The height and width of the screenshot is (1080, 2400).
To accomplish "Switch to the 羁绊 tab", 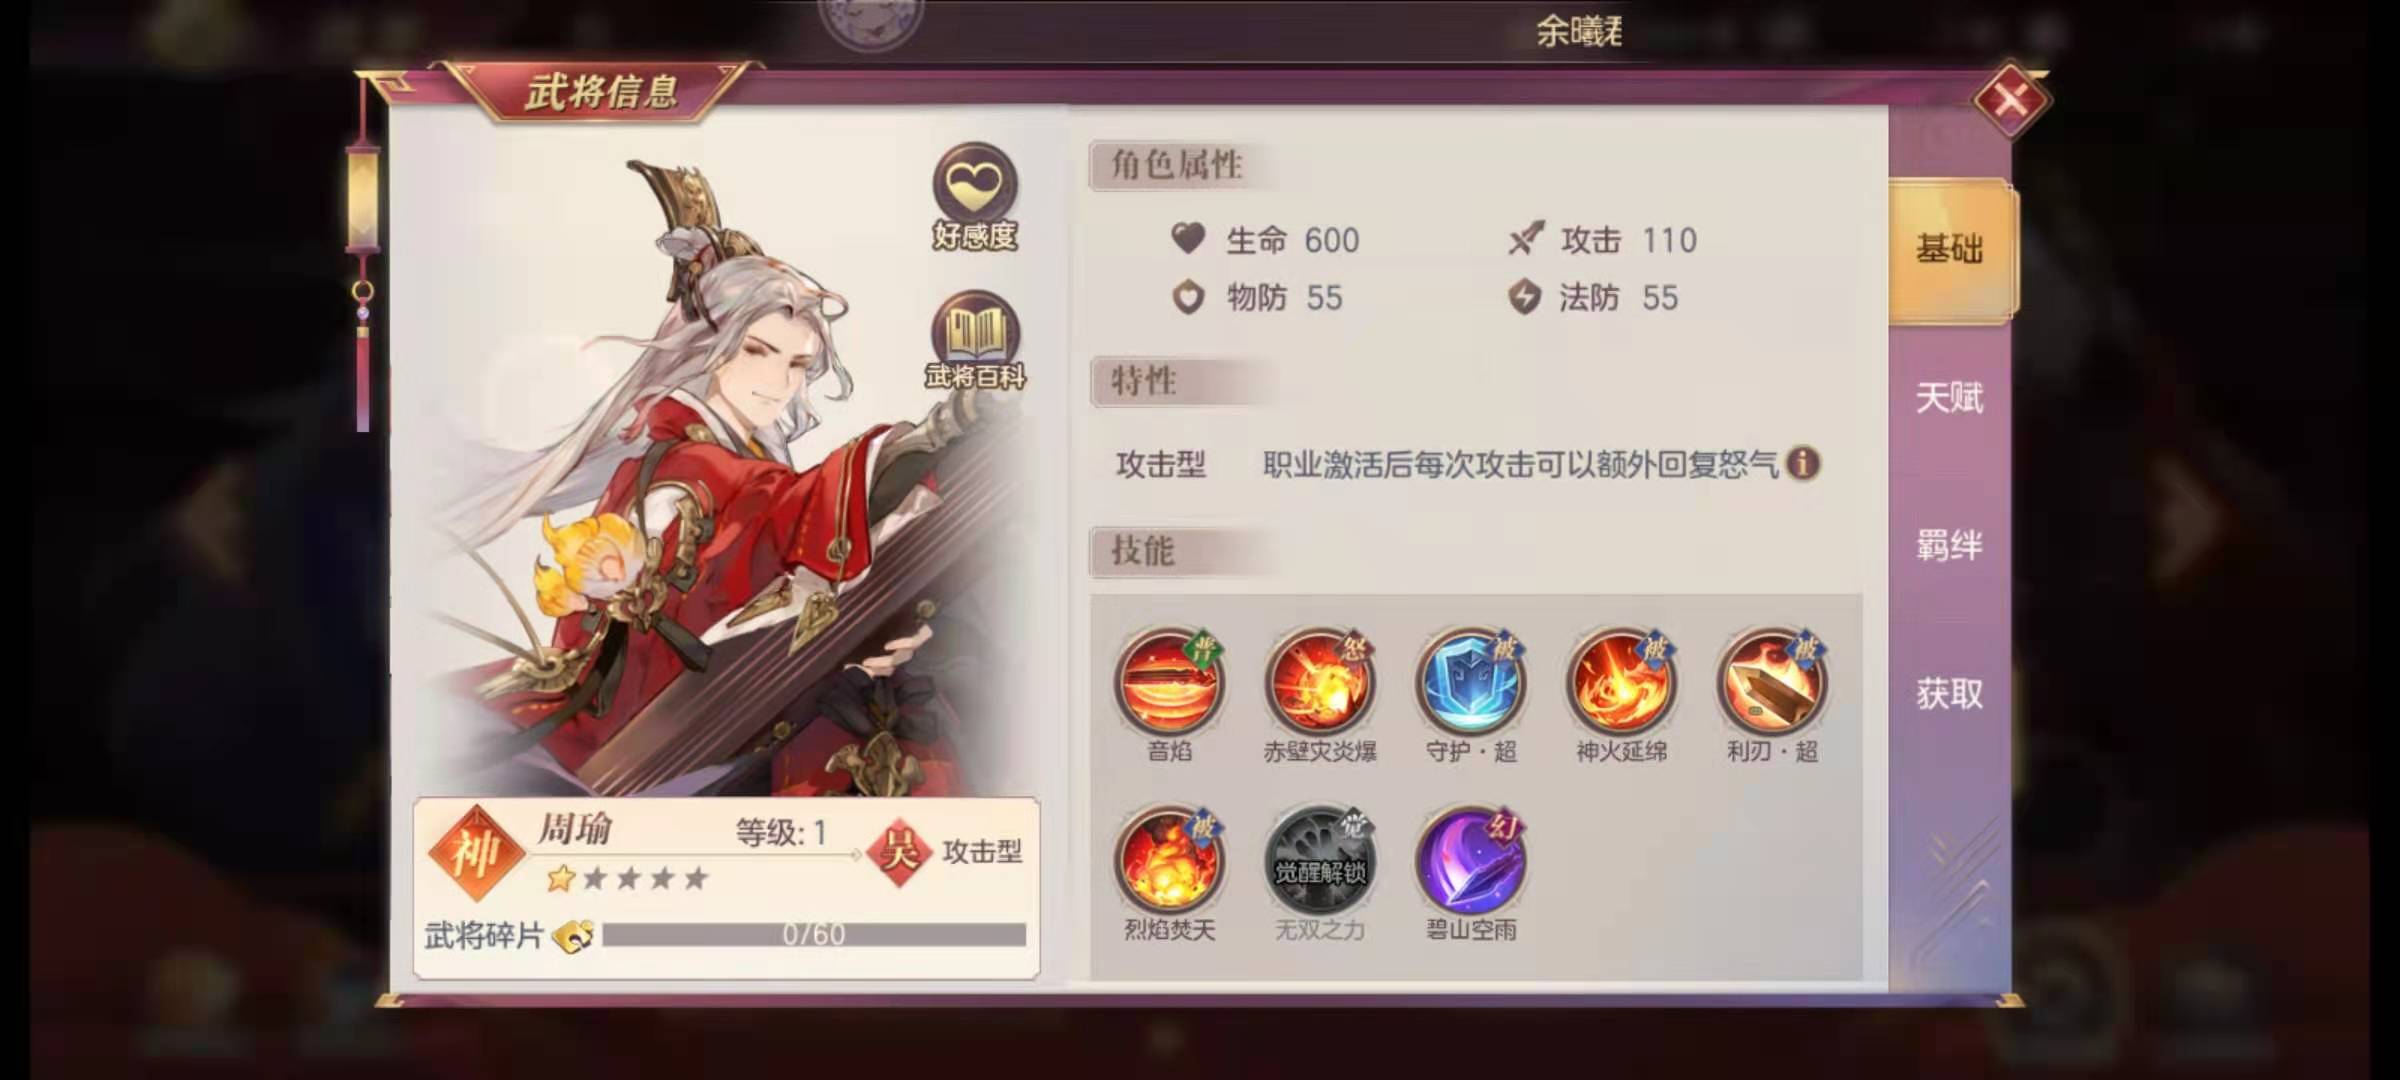I will coord(1950,546).
